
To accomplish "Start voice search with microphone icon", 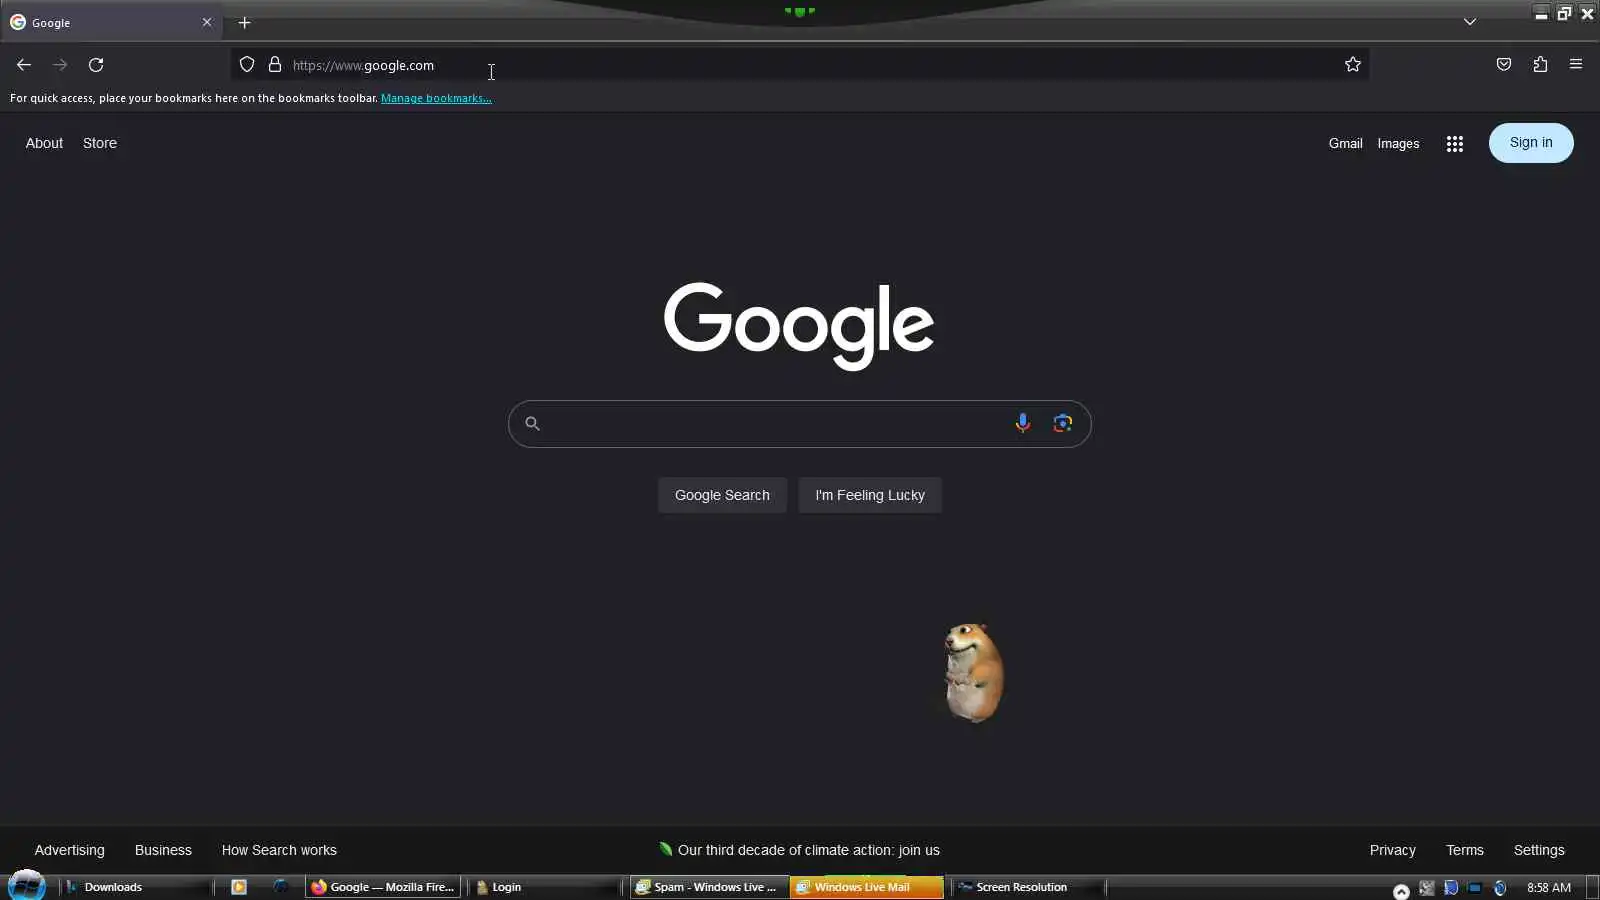I will pos(1022,423).
